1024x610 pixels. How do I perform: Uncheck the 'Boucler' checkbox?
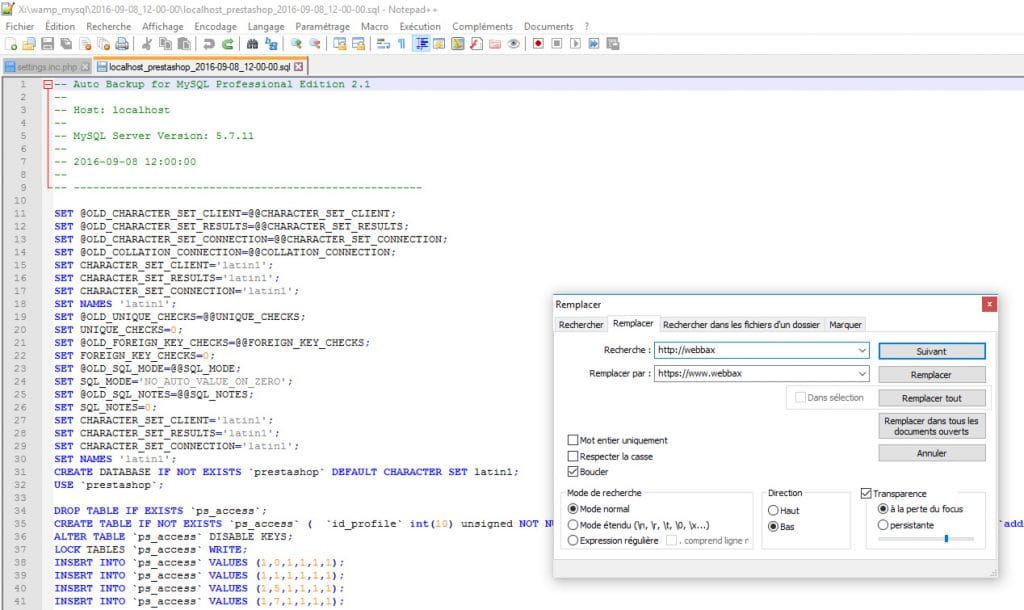pos(573,472)
